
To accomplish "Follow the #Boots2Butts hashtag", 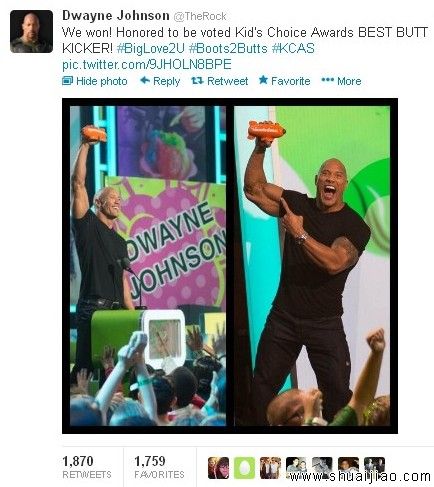I will (x=228, y=48).
